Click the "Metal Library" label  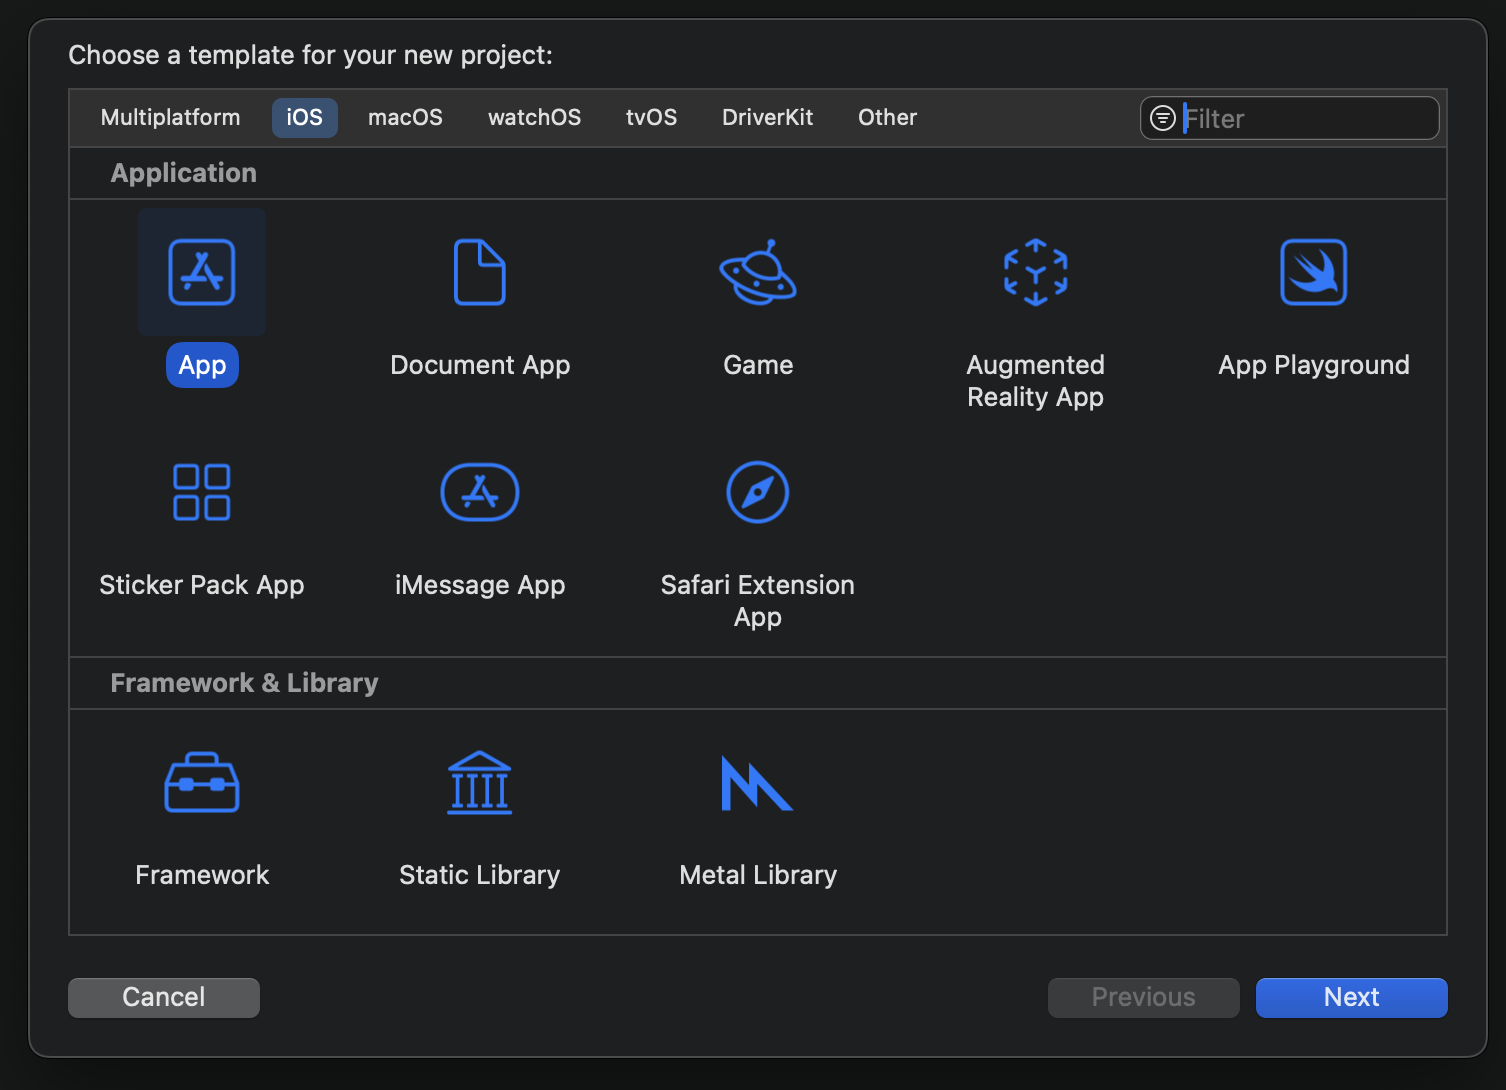click(758, 875)
